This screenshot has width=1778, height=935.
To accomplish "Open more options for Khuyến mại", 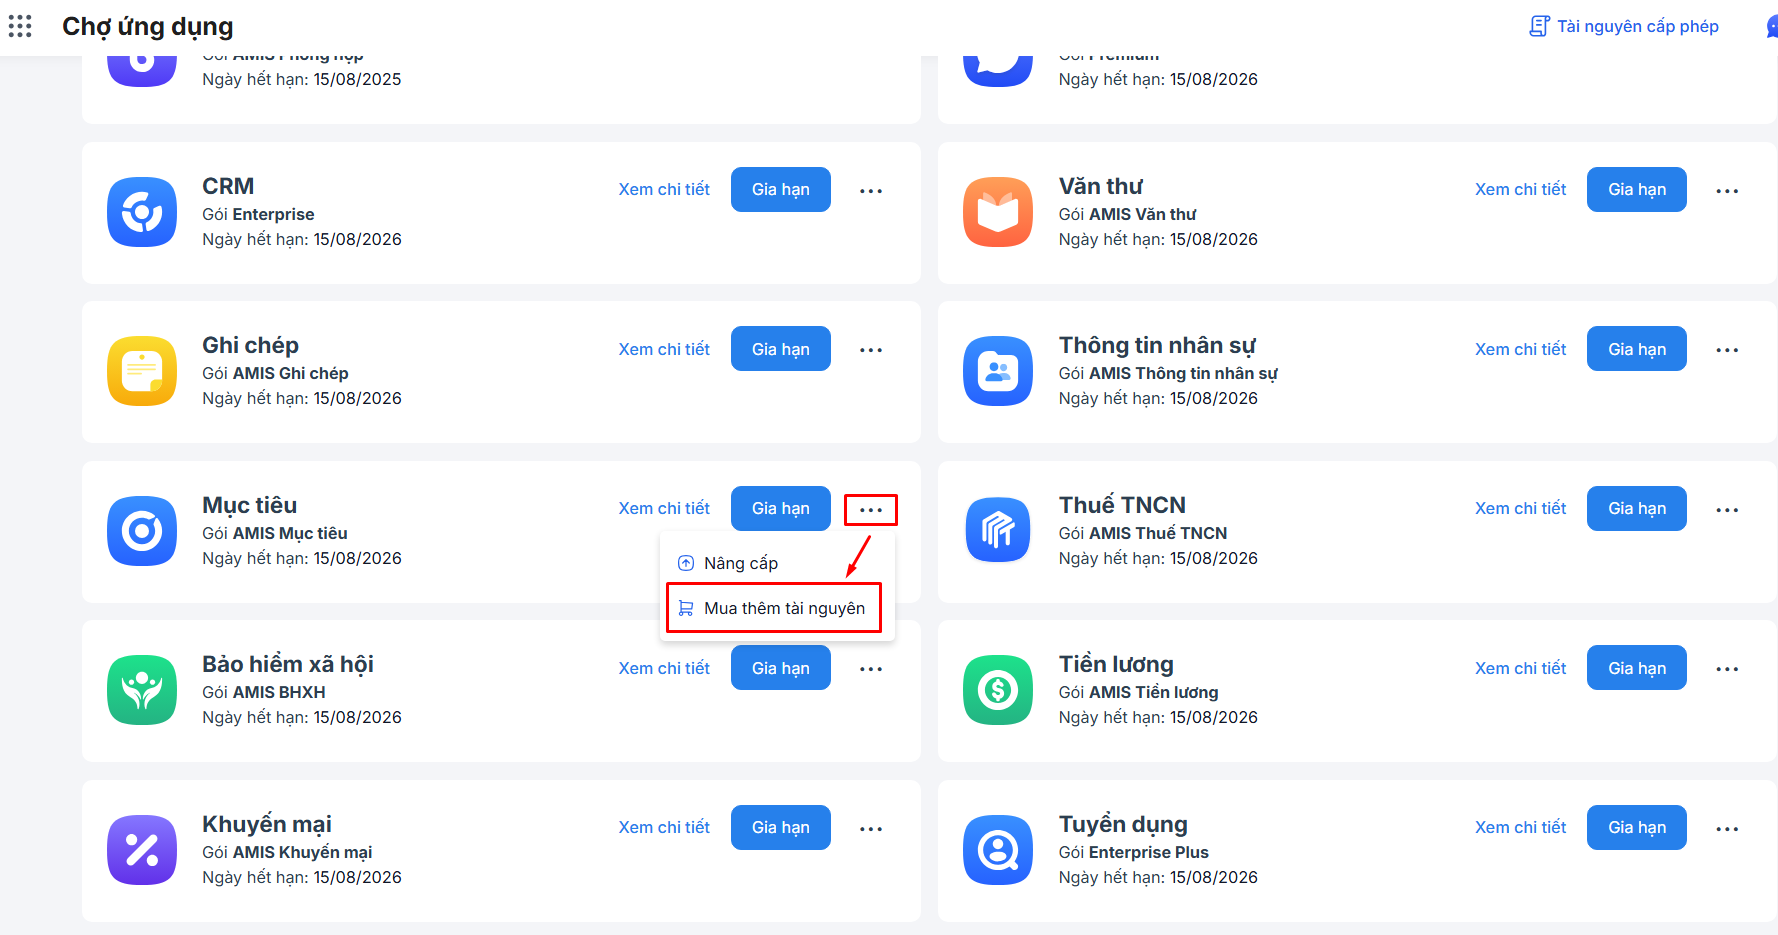I will click(871, 829).
